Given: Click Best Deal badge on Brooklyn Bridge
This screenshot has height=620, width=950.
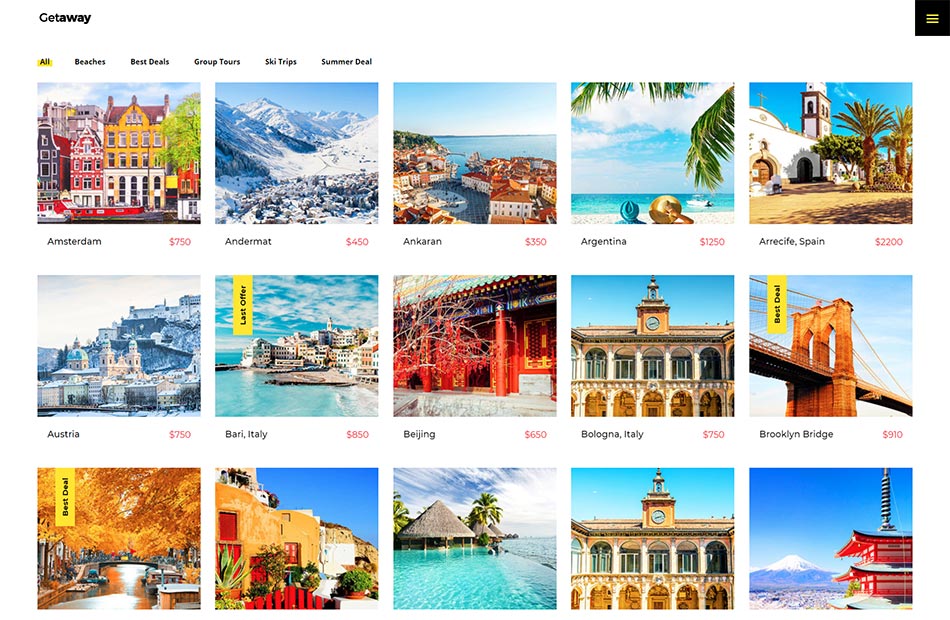Looking at the screenshot, I should [777, 306].
